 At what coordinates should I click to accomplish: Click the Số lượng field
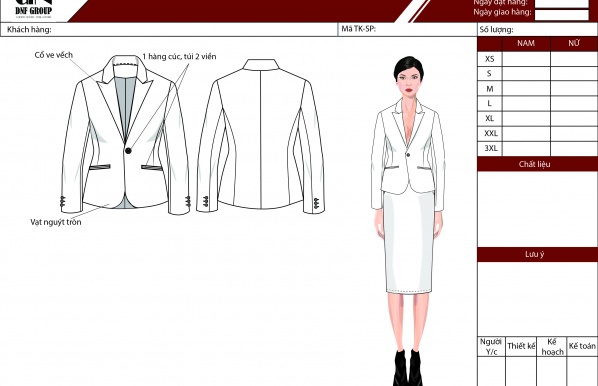tap(537, 29)
